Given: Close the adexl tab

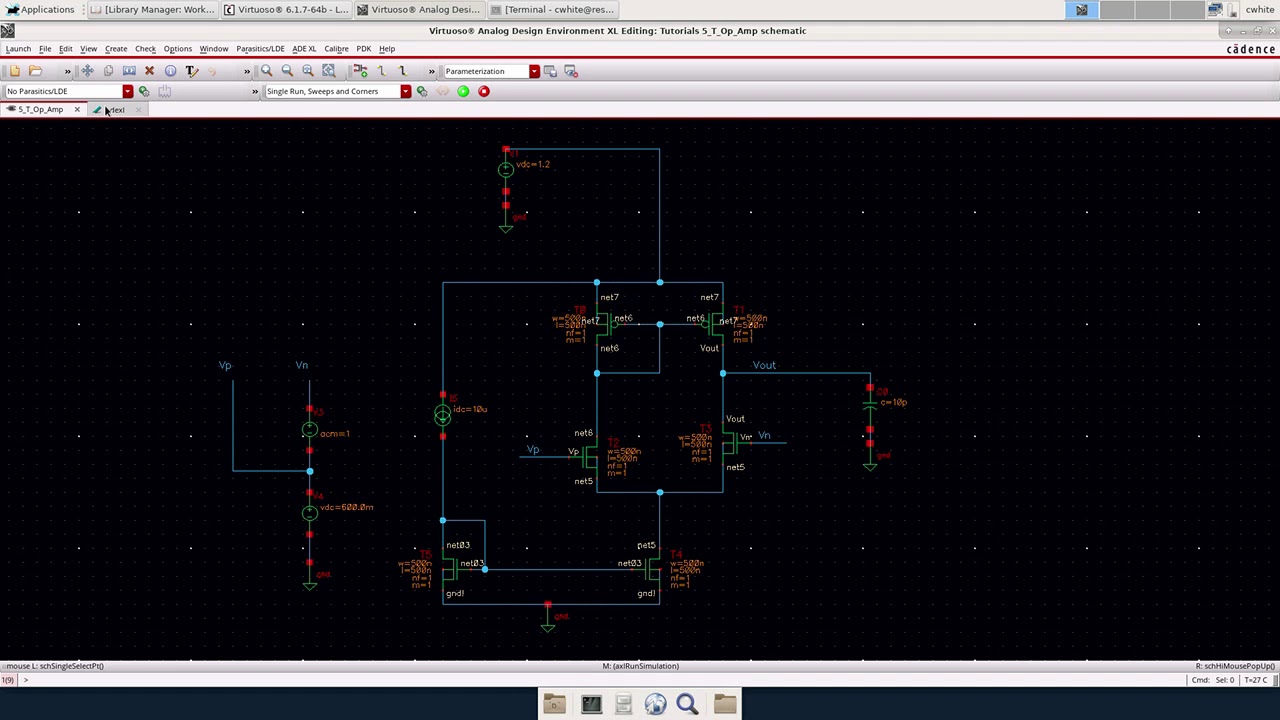Looking at the screenshot, I should 138,110.
